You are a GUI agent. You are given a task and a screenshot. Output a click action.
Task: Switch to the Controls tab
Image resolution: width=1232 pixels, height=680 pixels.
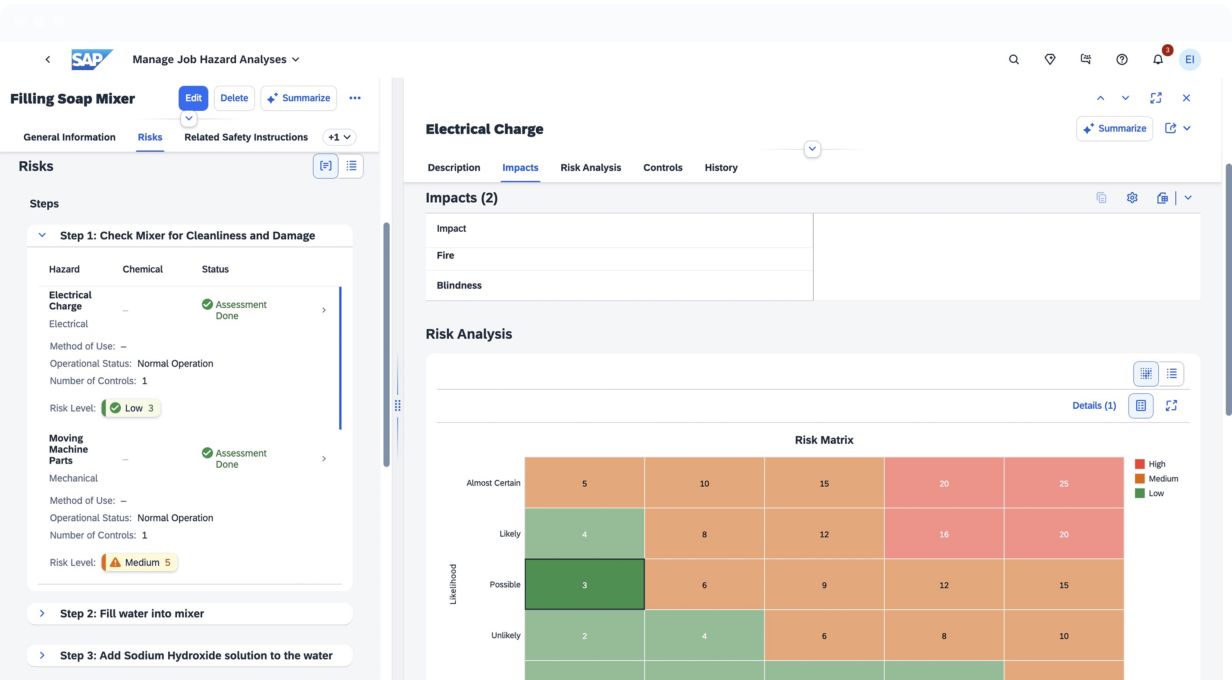pos(662,168)
